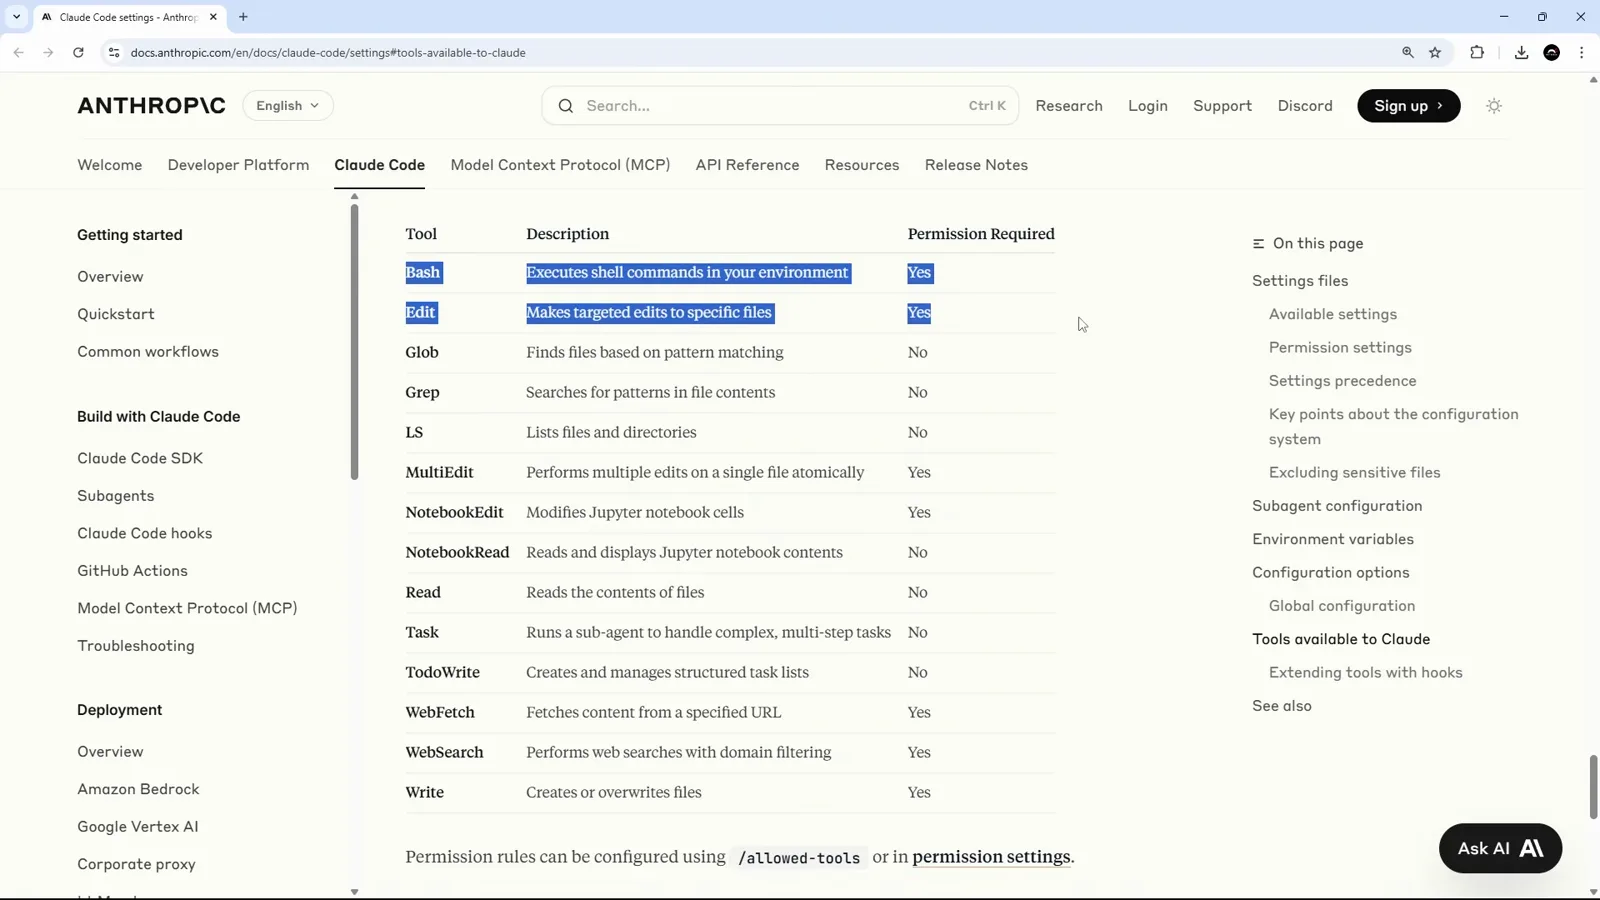
Task: Follow the permission settings hyperlink
Action: point(991,857)
